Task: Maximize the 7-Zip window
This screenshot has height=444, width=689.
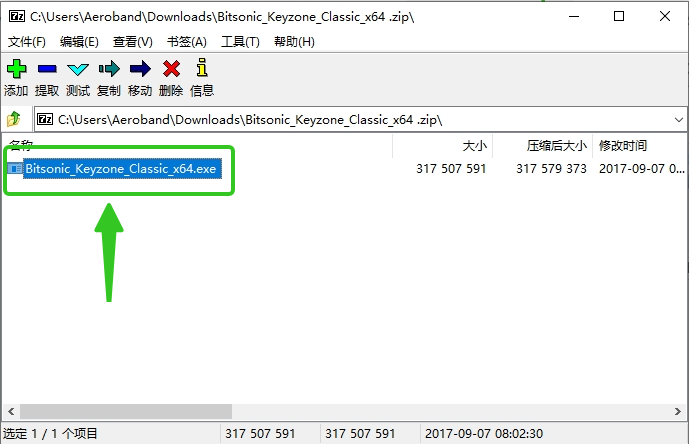Action: (x=619, y=17)
